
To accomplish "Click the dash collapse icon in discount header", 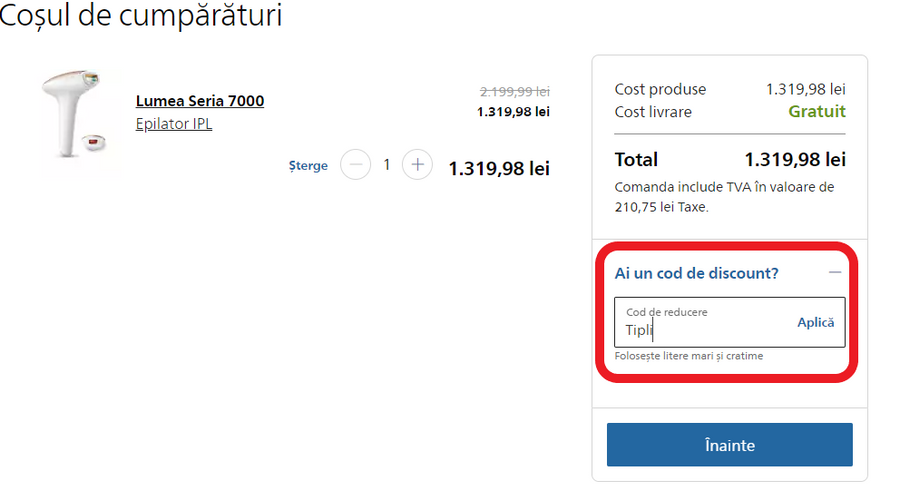I will (x=834, y=272).
